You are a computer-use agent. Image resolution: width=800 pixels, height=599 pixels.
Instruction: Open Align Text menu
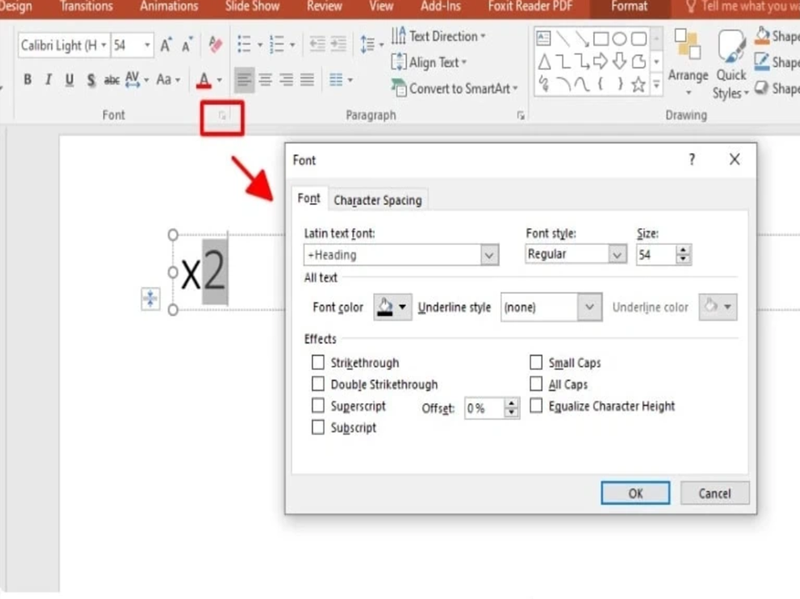tap(429, 62)
